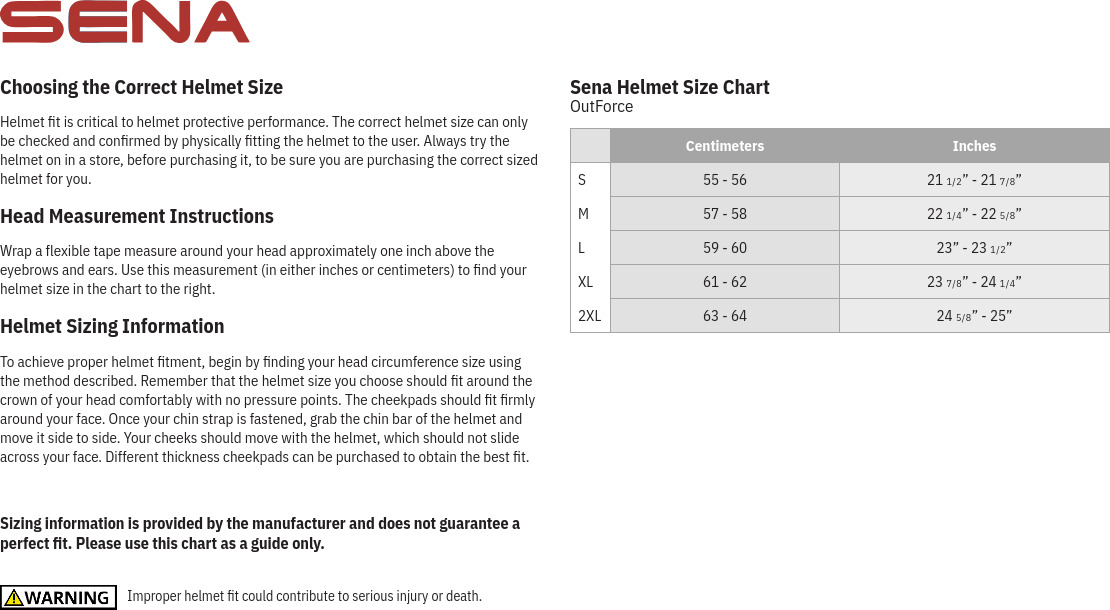The image size is (1110, 610).
Task: Click the 23 7/8" - 24 1/4" inches cell
Action: [974, 282]
